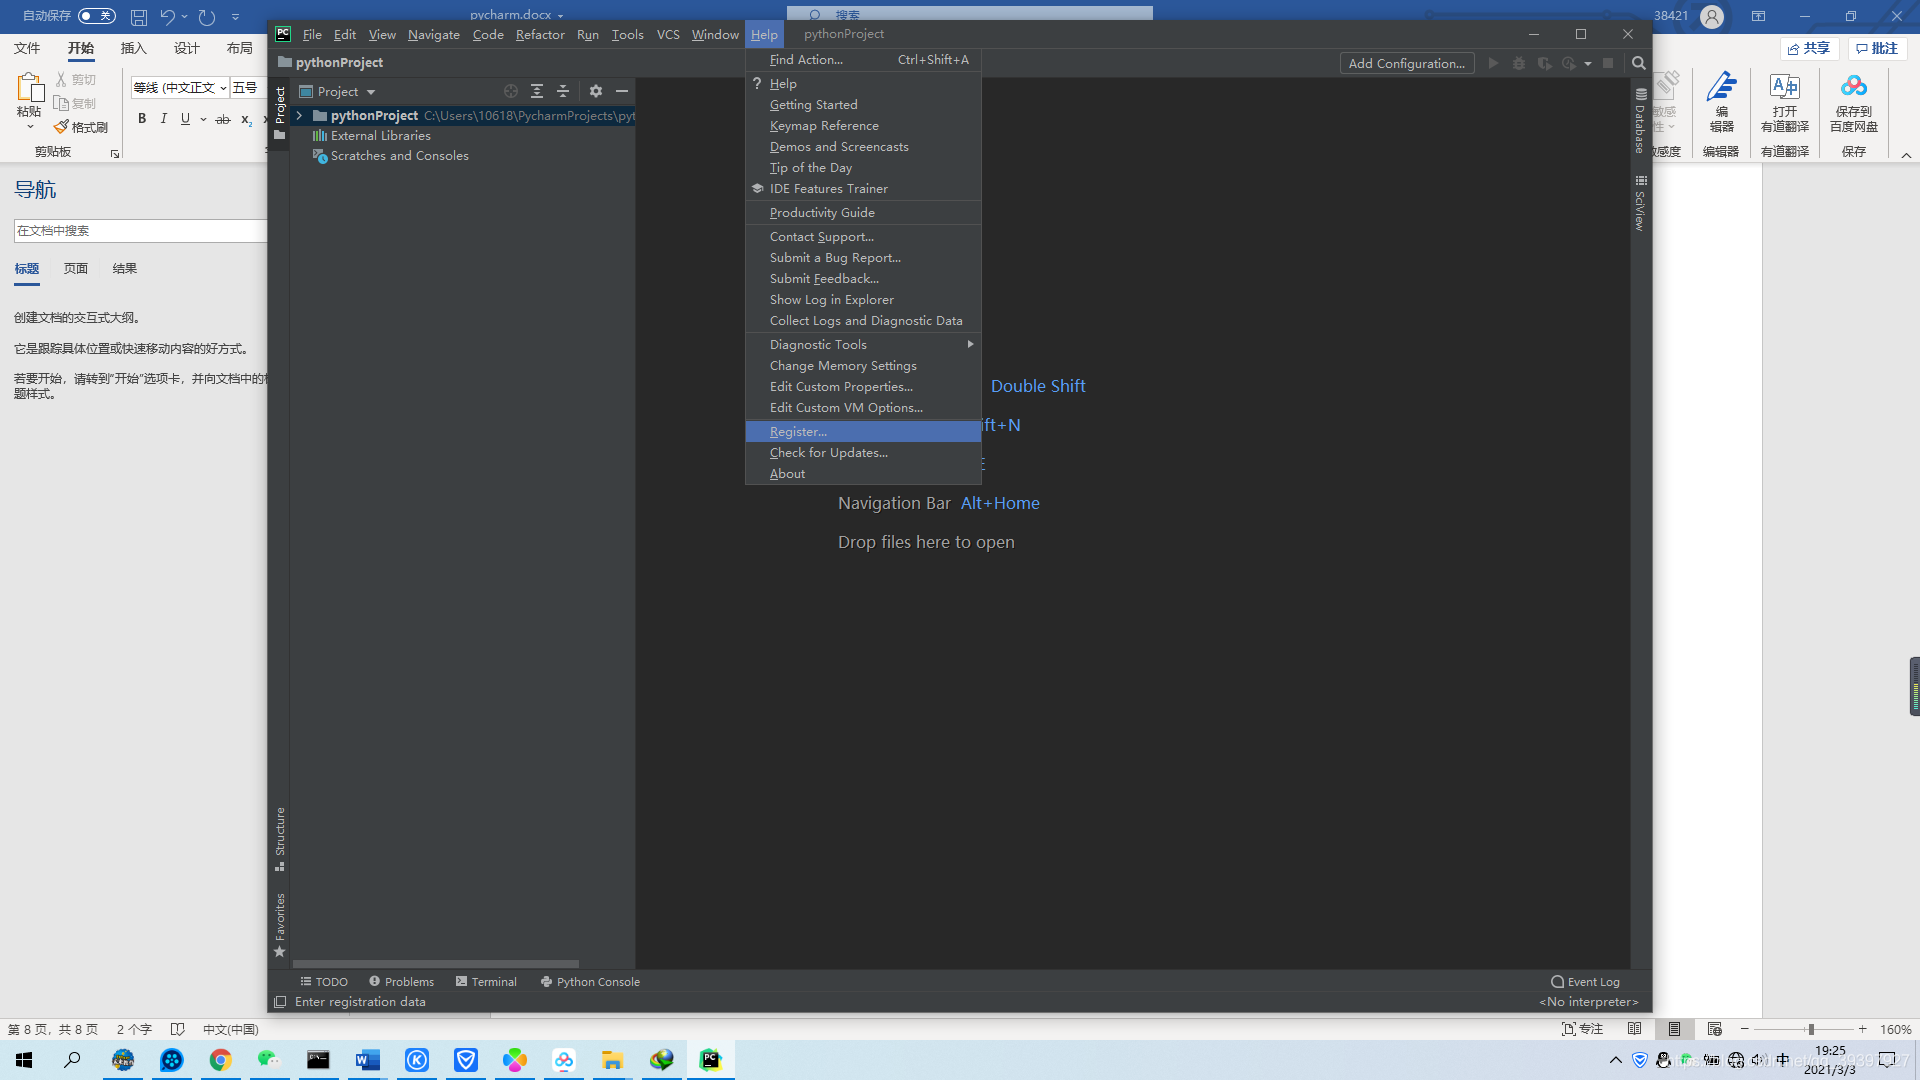Toggle the TODO tool window
The height and width of the screenshot is (1080, 1920).
323,981
